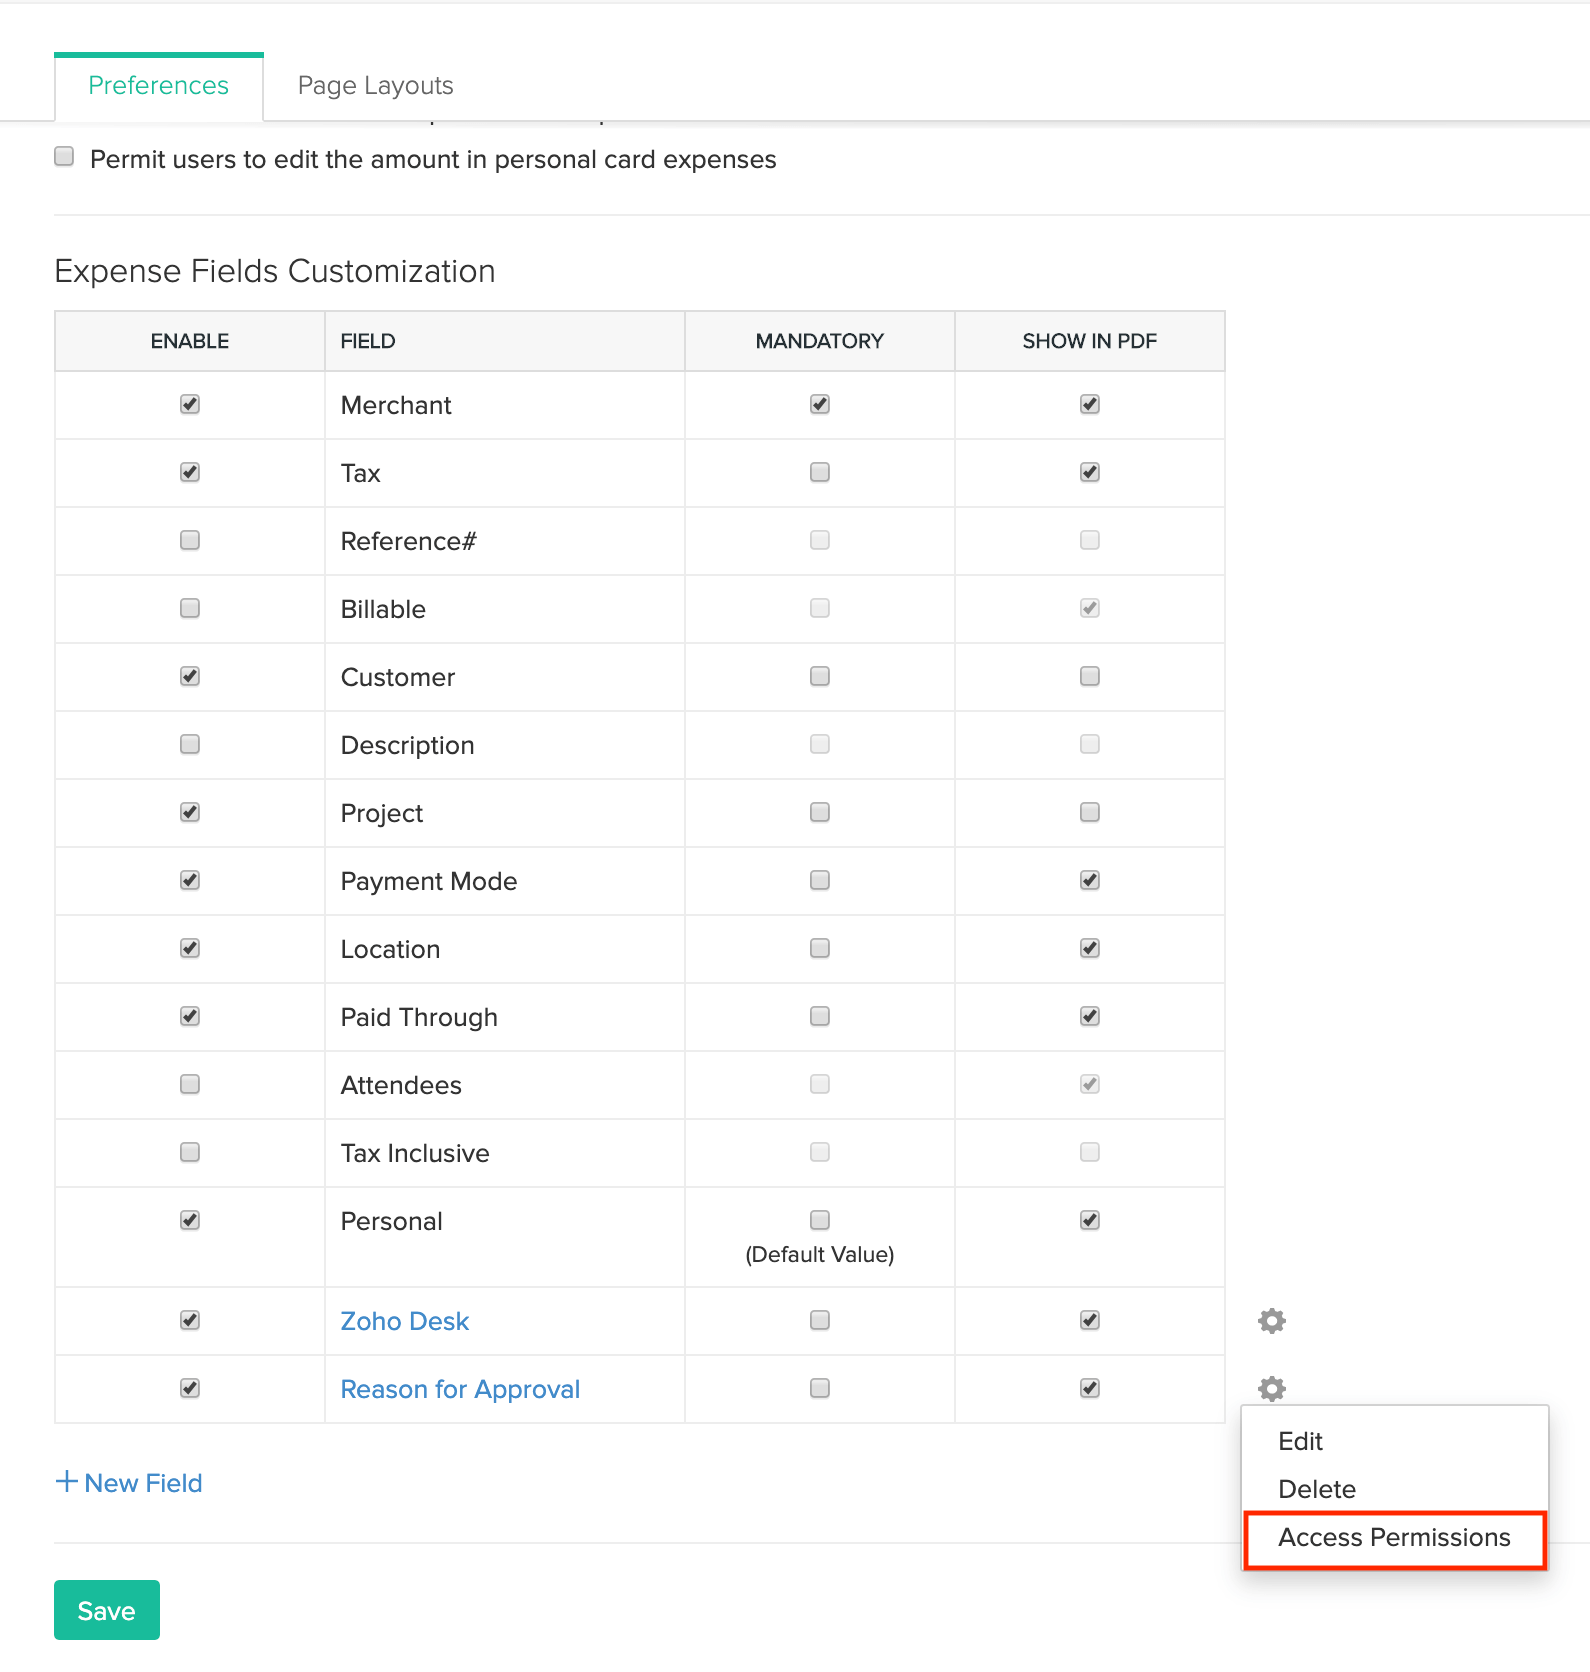The height and width of the screenshot is (1672, 1590).
Task: Open the Preferences tab
Action: click(x=158, y=86)
